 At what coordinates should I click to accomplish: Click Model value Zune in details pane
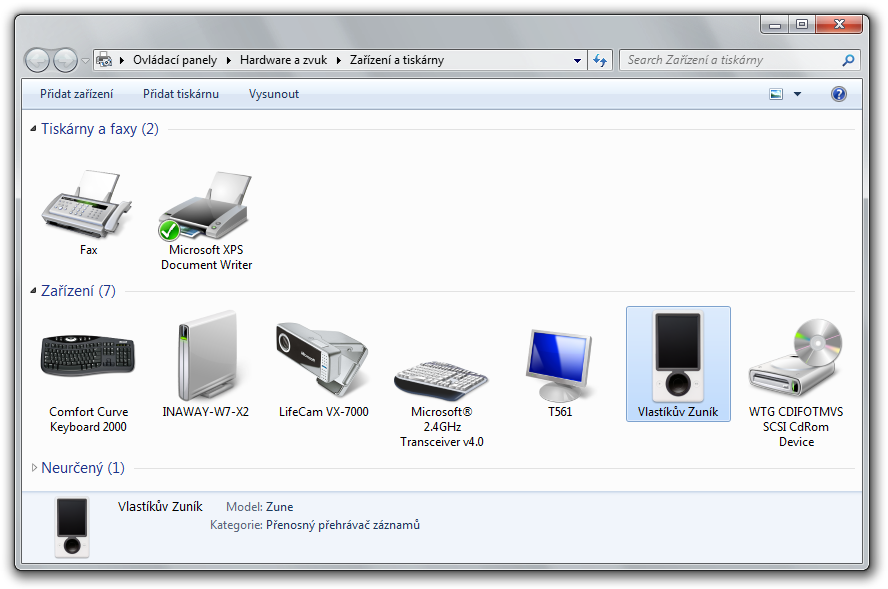point(280,507)
